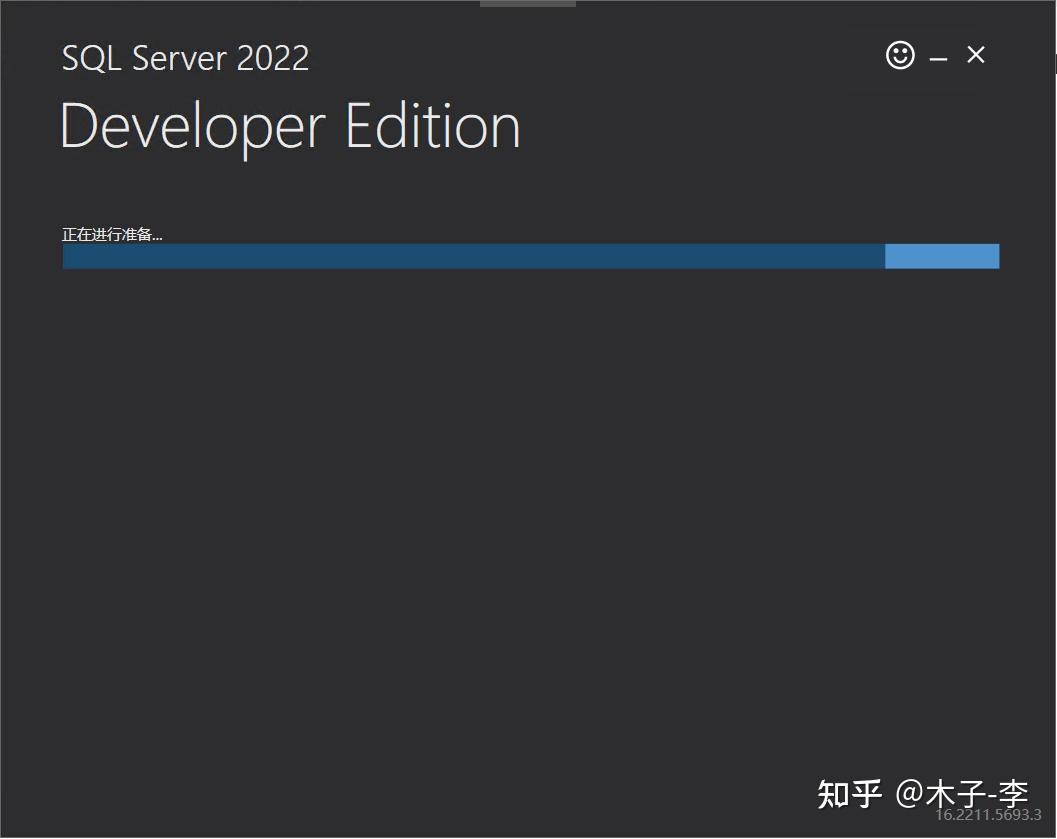The height and width of the screenshot is (839, 1057).
Task: Click the '正在进行准备...' status text
Action: pos(112,235)
